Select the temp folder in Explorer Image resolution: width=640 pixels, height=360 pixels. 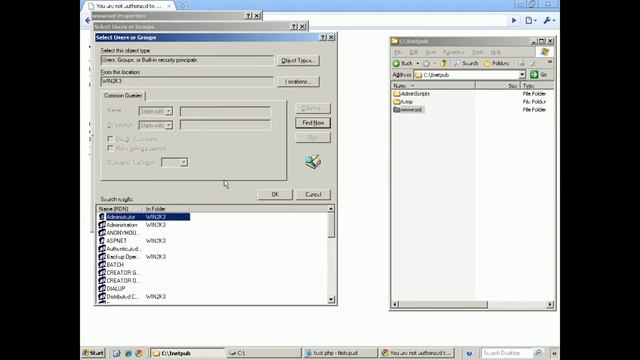coord(403,102)
